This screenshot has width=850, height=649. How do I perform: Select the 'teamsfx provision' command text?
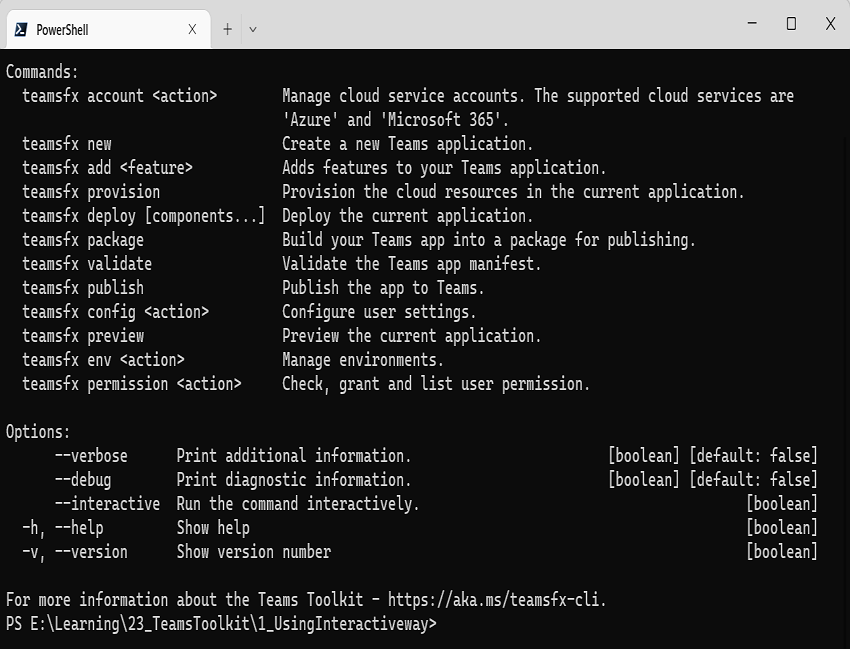point(90,192)
